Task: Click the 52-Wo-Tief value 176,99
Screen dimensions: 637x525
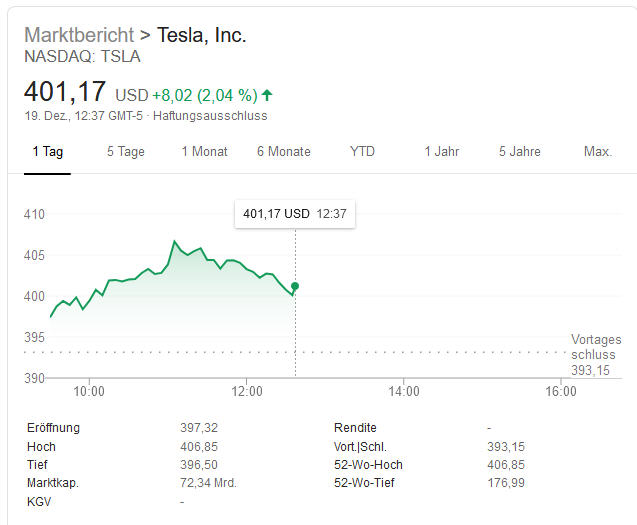Action: click(504, 483)
